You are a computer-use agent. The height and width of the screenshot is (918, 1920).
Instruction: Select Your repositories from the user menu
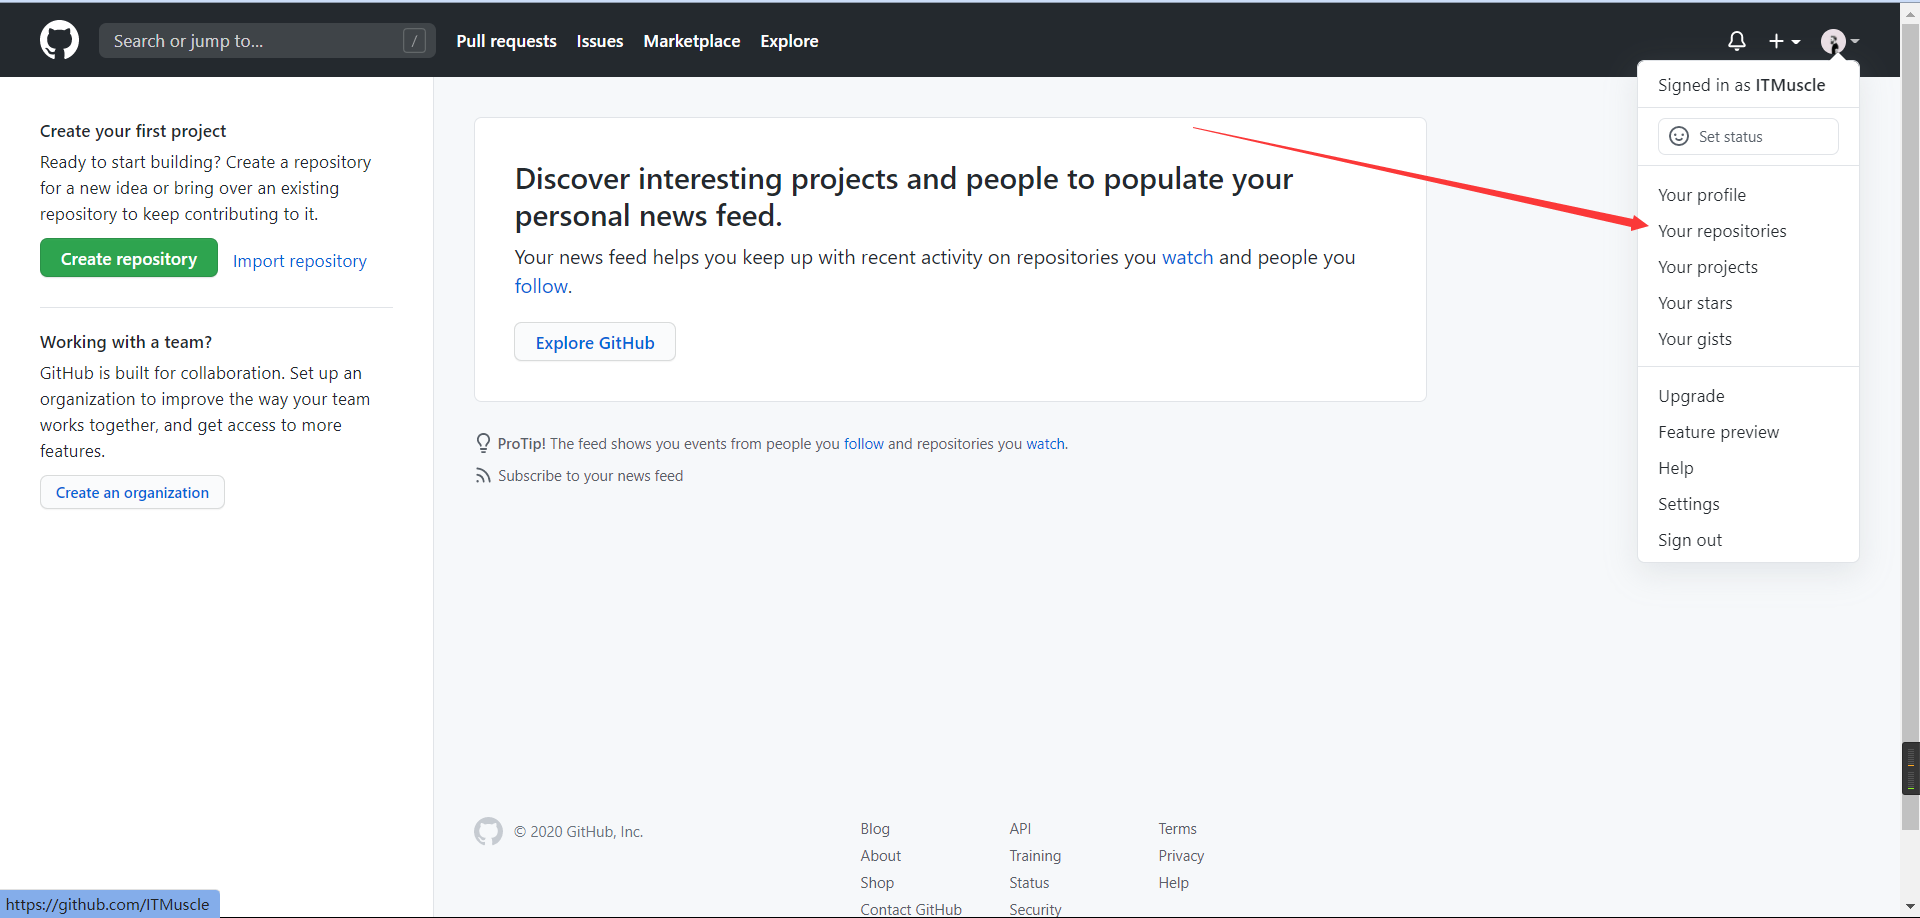point(1721,231)
